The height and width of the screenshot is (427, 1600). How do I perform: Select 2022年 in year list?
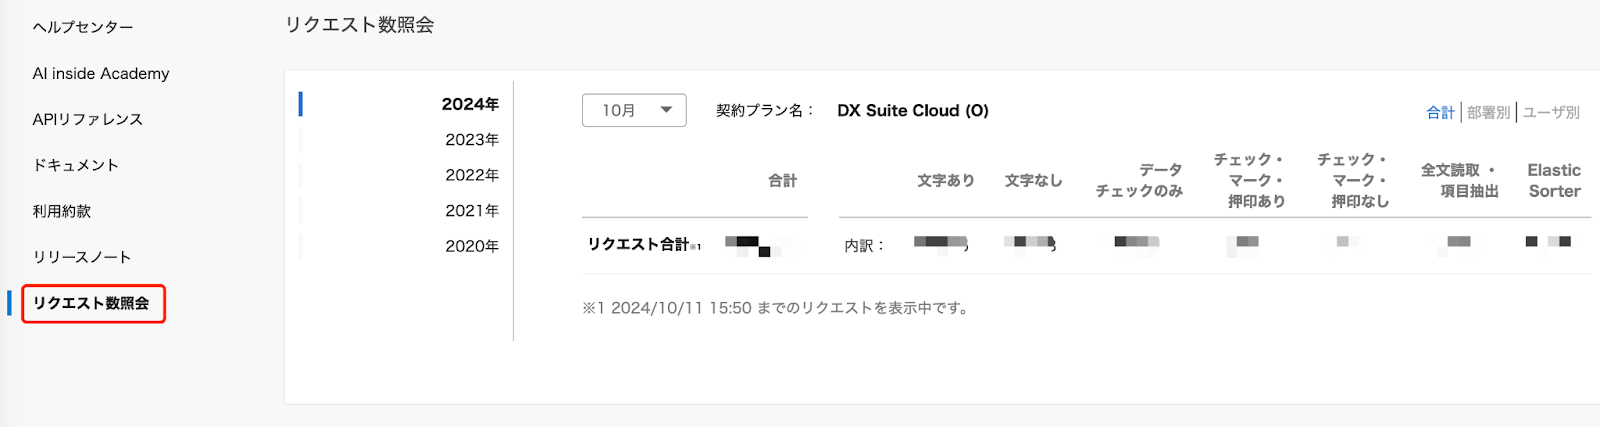[x=472, y=175]
